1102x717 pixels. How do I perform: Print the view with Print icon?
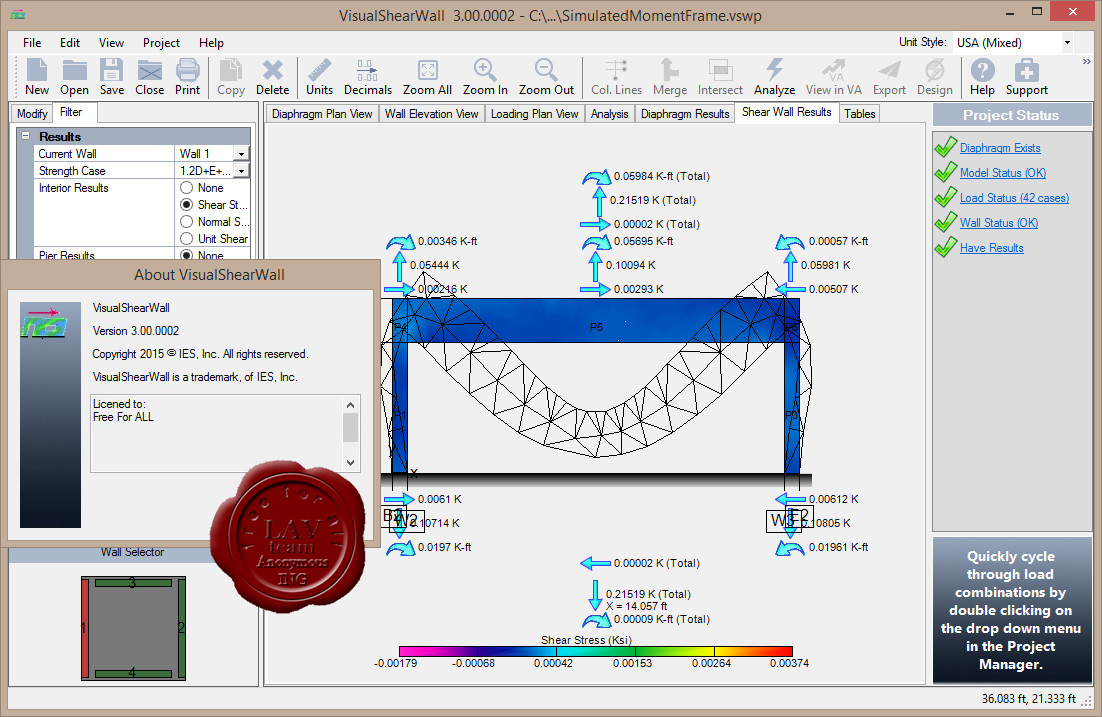(188, 77)
